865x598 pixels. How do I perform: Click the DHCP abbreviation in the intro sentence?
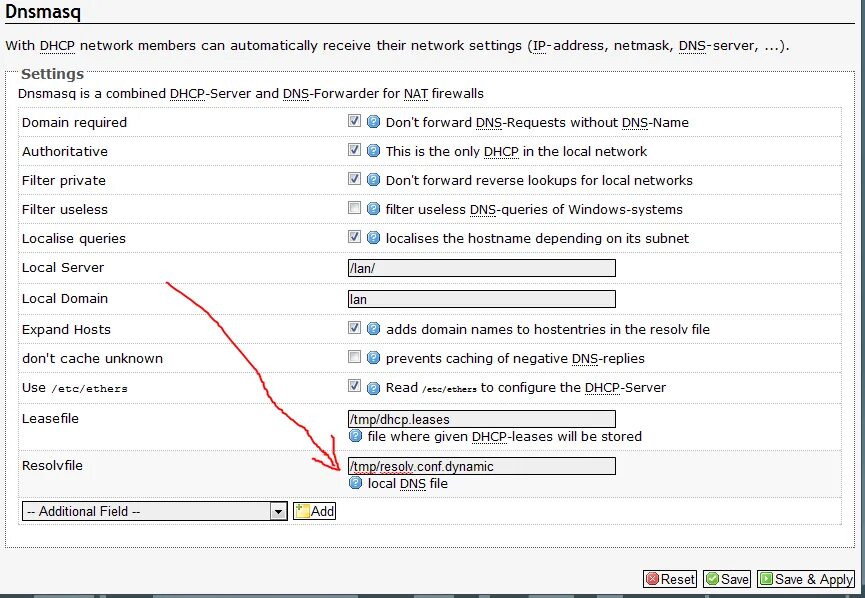pos(57,45)
